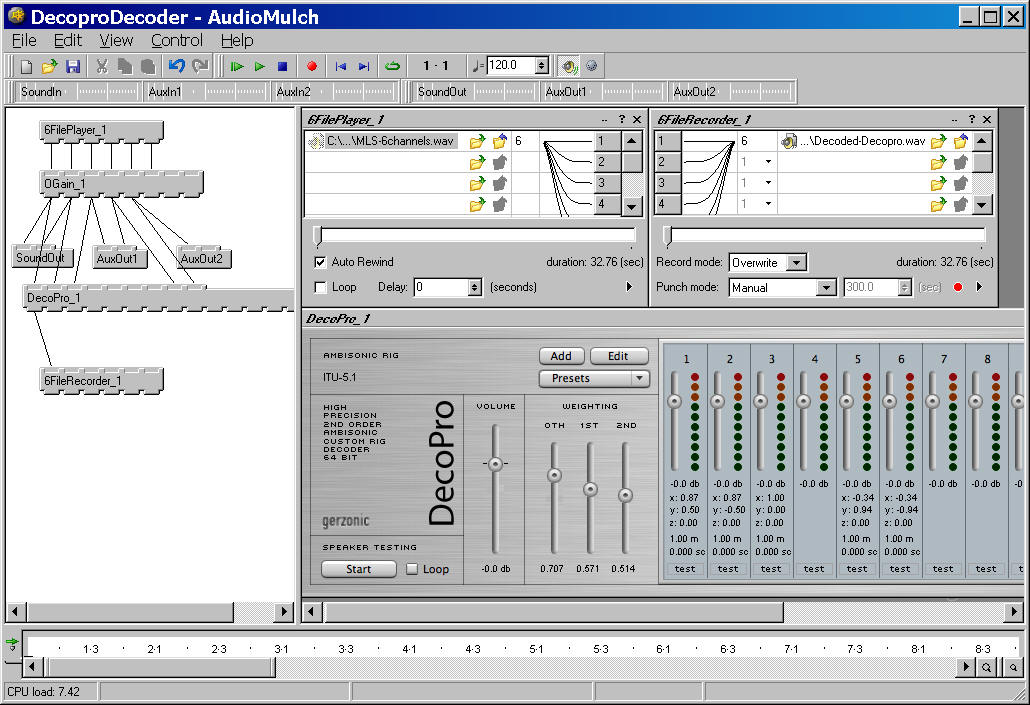
Task: Click the red Record icon in main toolbar
Action: click(x=312, y=66)
